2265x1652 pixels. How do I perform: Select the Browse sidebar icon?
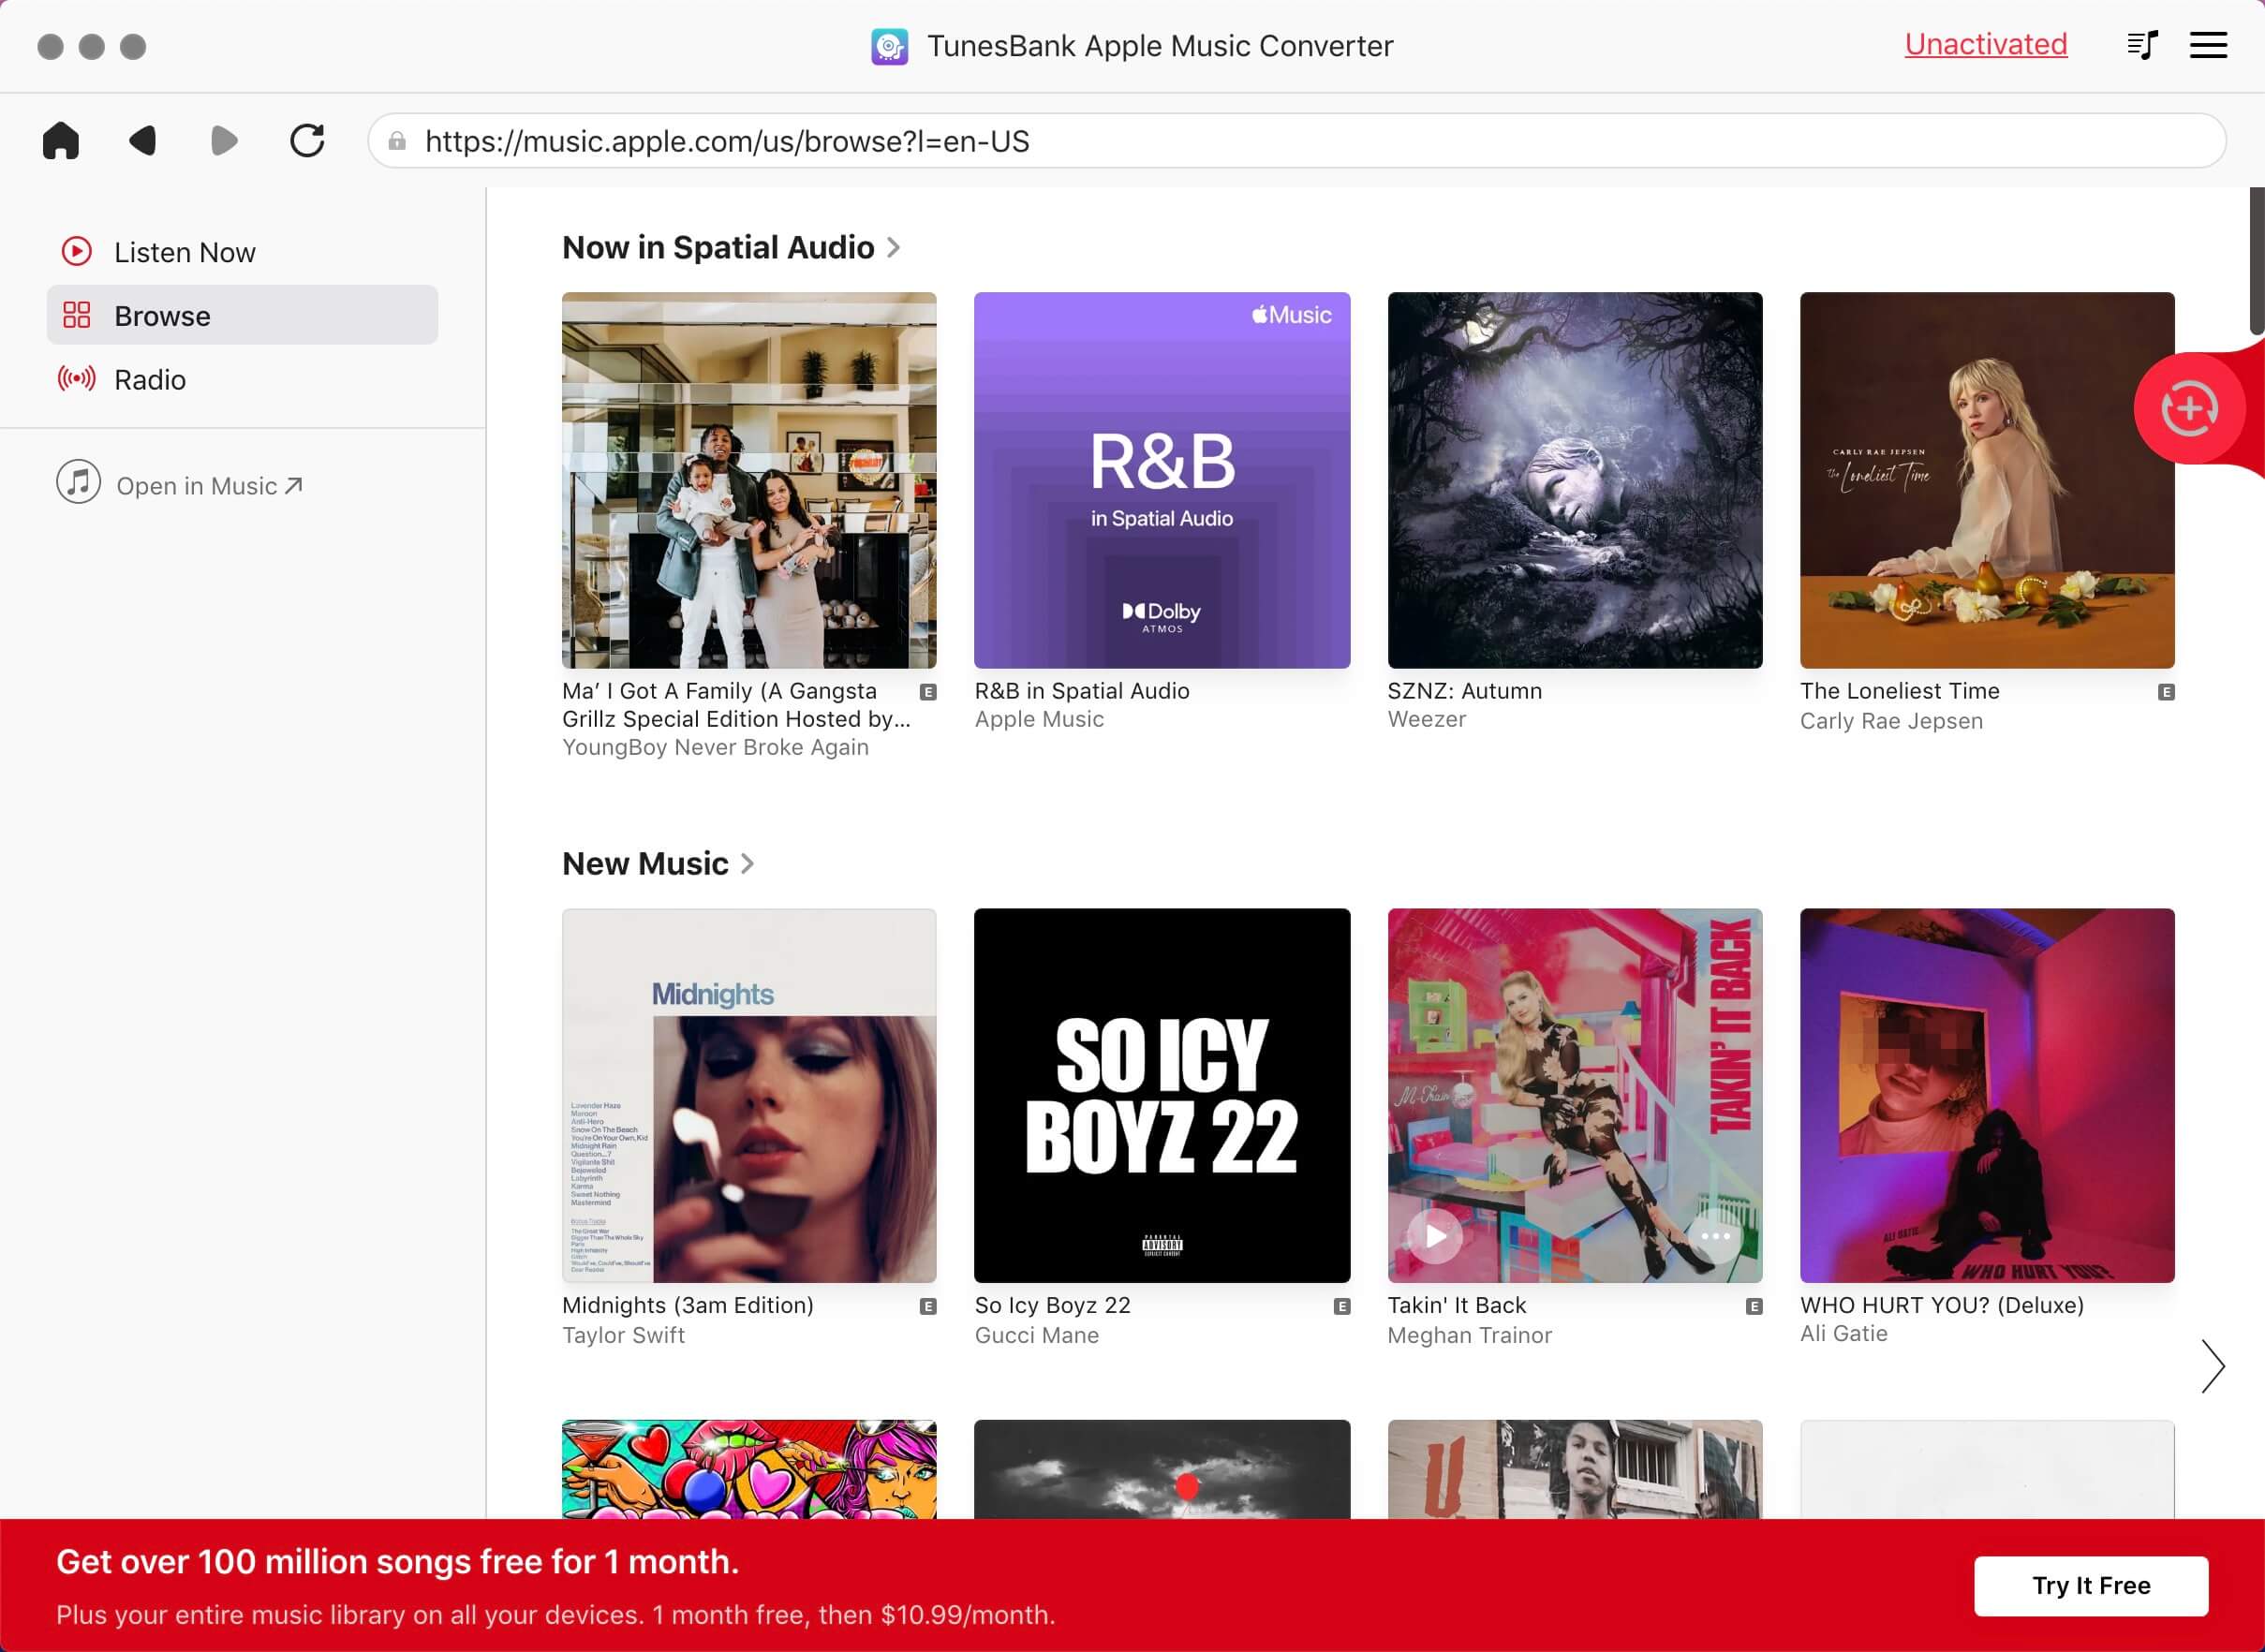click(78, 317)
